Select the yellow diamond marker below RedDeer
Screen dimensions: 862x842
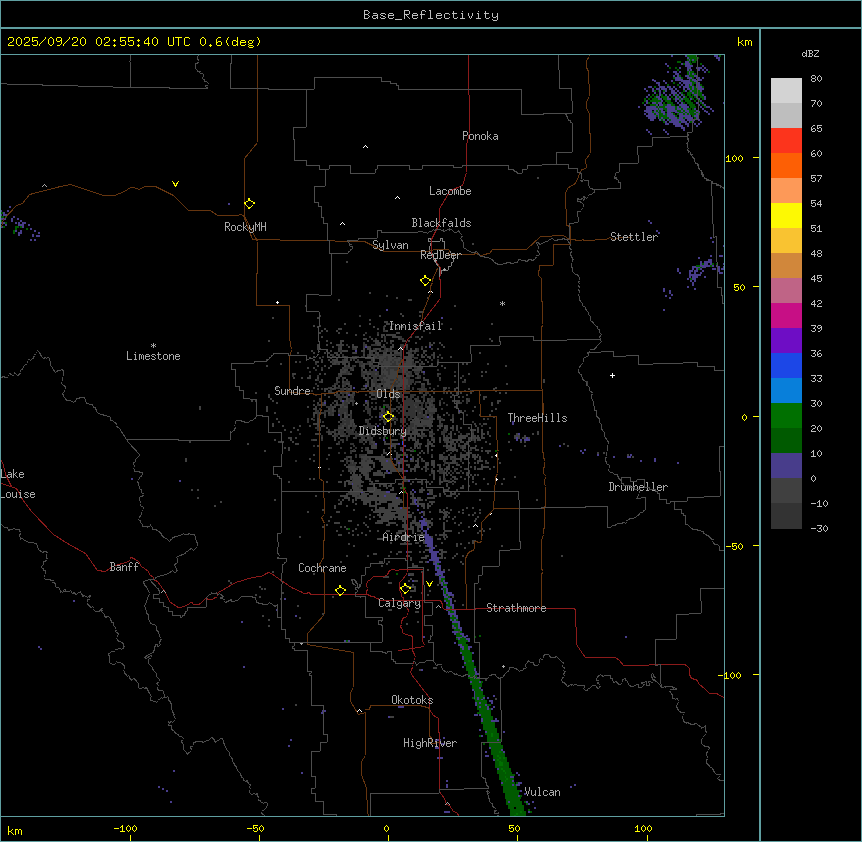426,281
